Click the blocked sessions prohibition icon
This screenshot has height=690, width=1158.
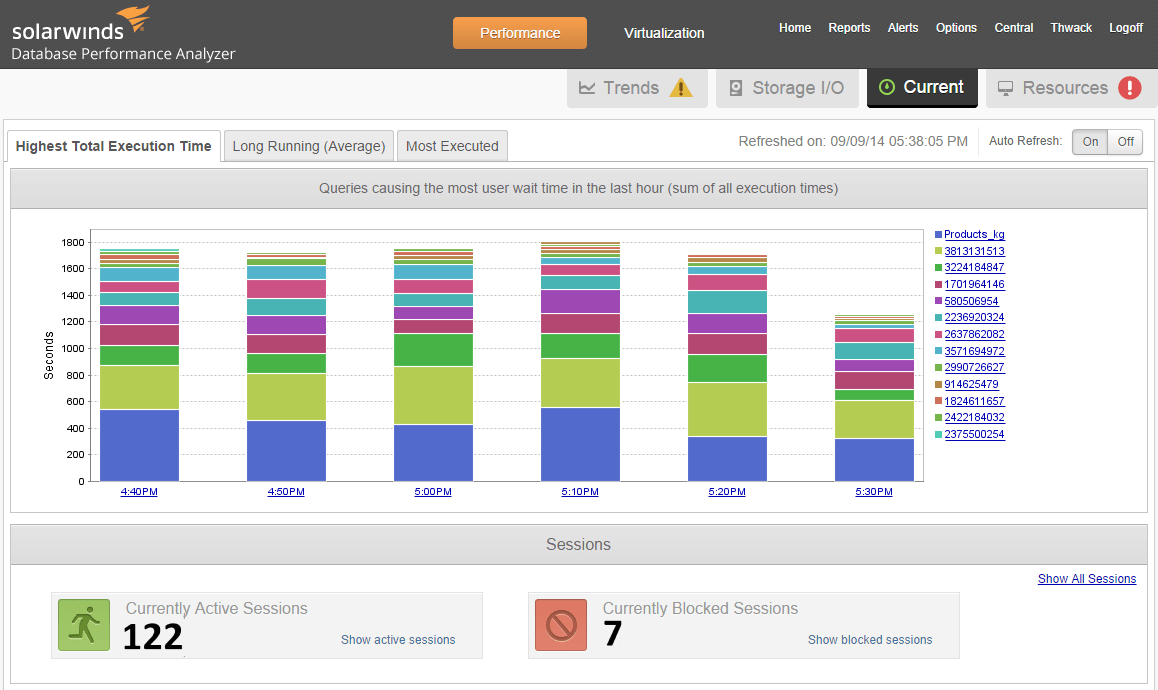[560, 624]
